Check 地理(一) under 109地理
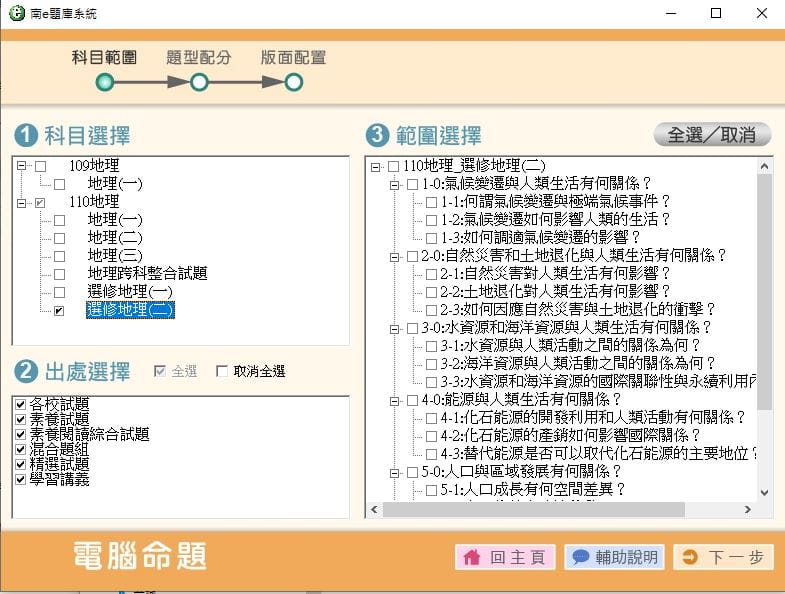 click(x=60, y=184)
